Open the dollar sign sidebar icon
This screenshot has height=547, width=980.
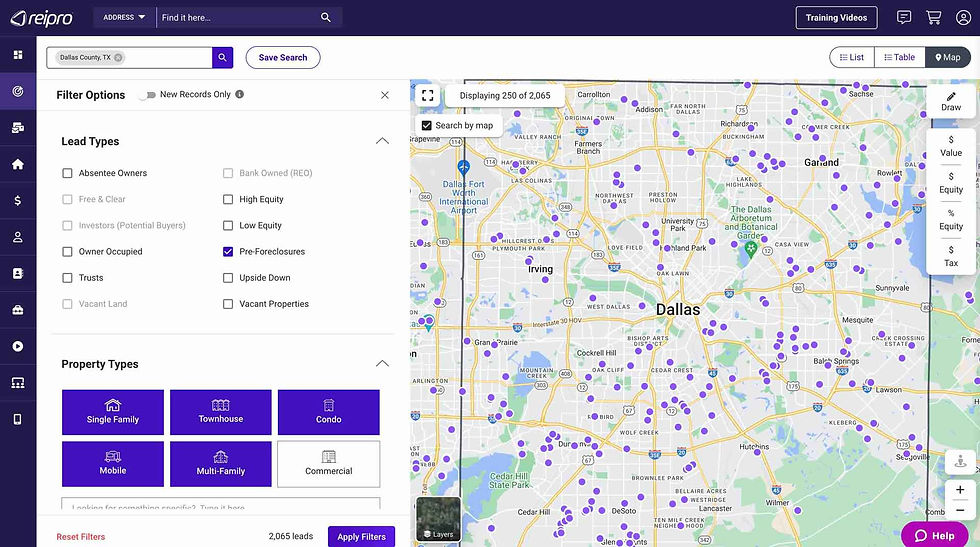pos(18,200)
